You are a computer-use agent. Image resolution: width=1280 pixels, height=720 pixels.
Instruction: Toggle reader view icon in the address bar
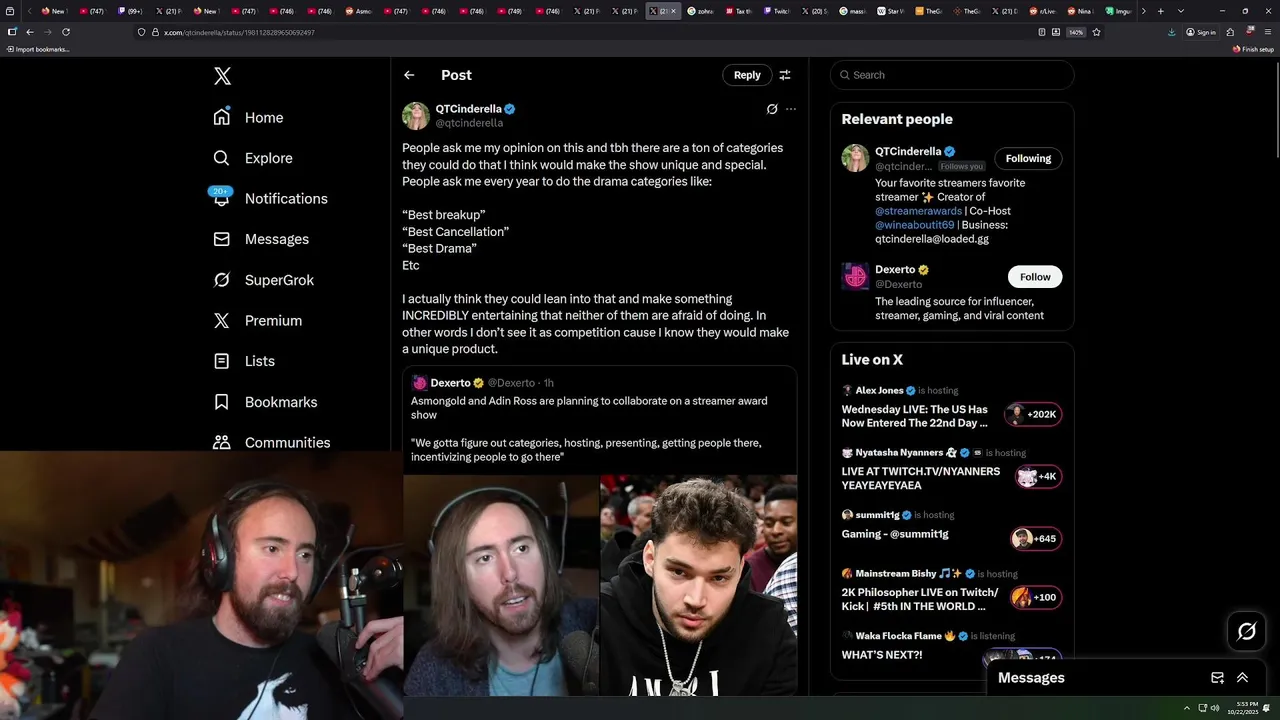click(x=1042, y=32)
